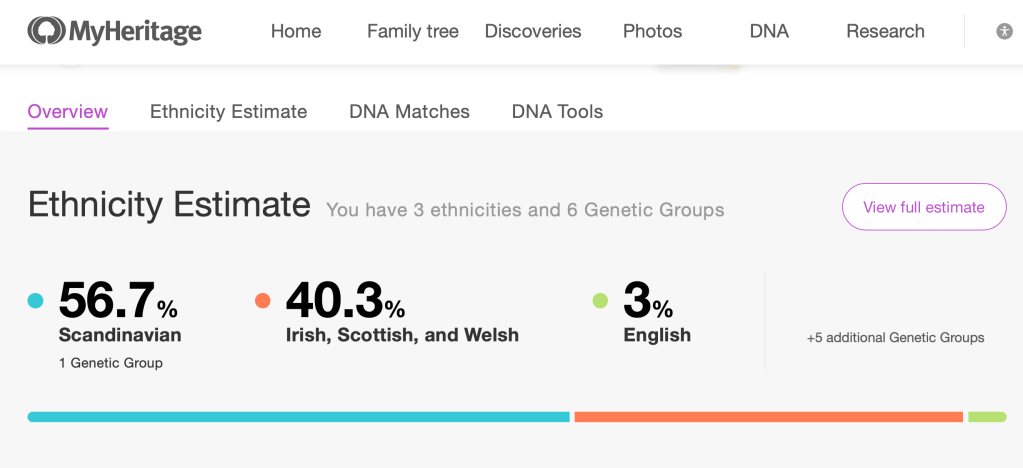Click the View full estimate button

coord(923,207)
